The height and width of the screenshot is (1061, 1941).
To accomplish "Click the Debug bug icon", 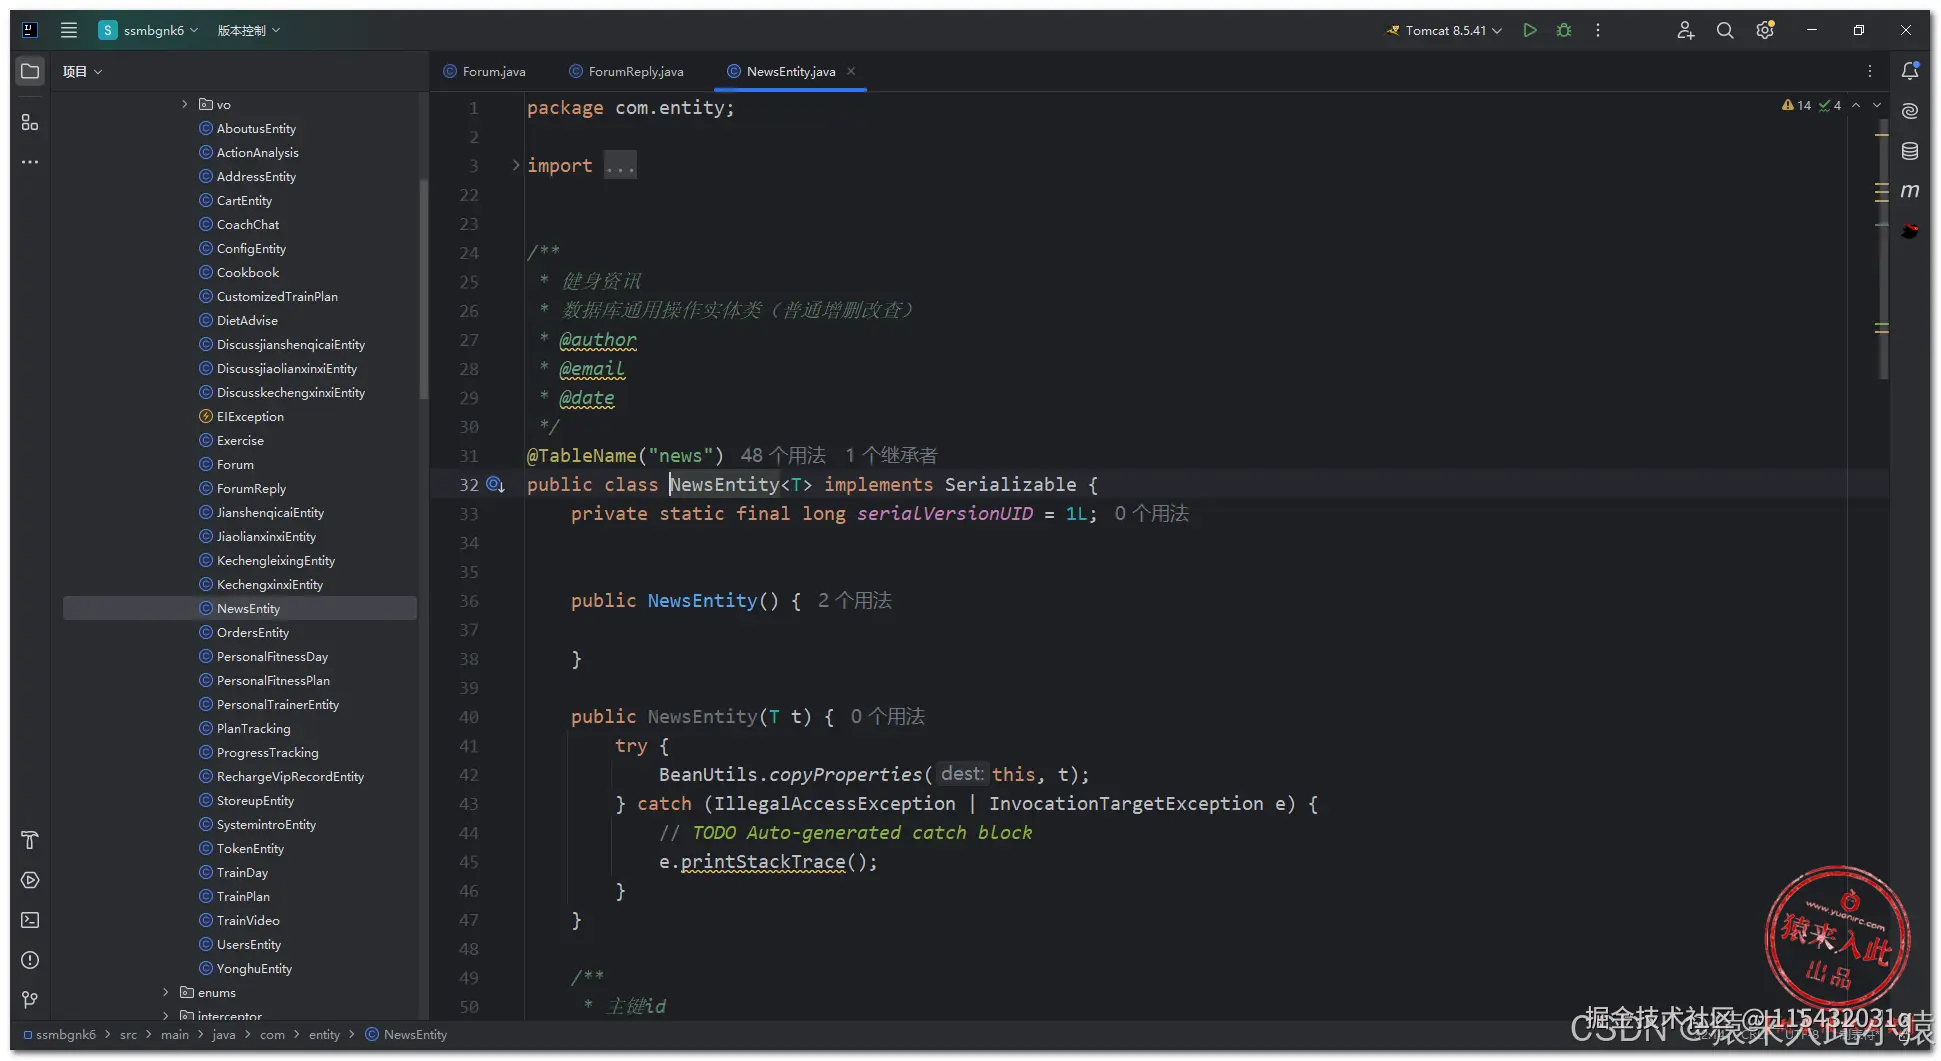I will [x=1564, y=30].
